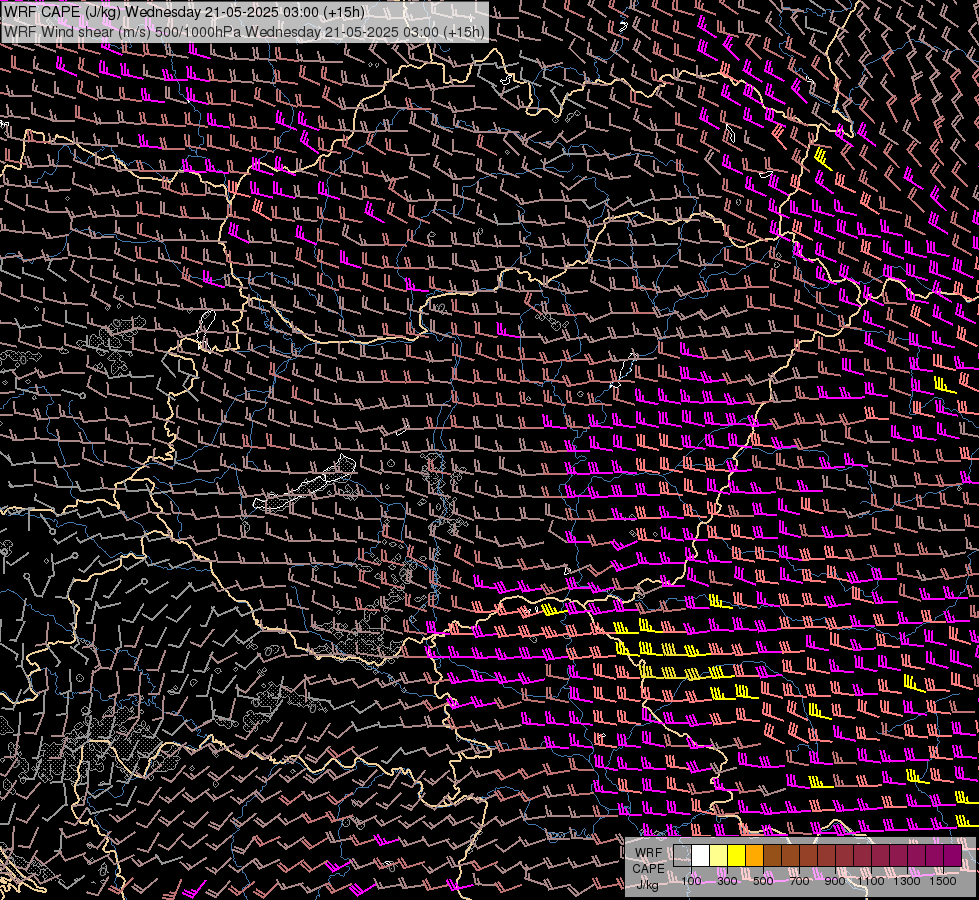Click the 500 legend value label

tap(763, 881)
